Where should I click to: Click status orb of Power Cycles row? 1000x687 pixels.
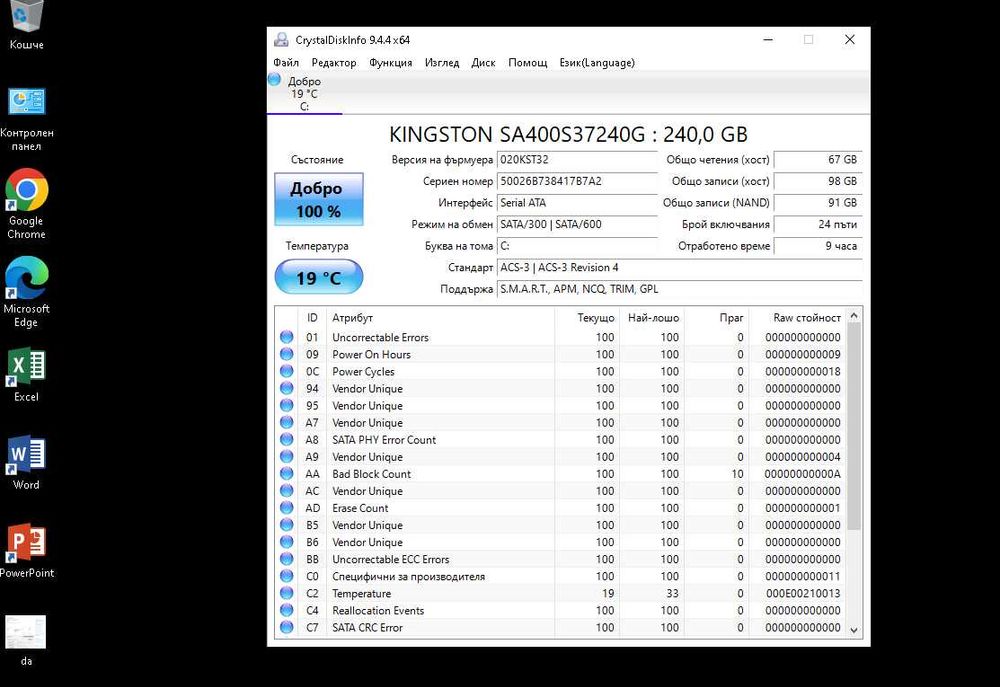(x=286, y=371)
